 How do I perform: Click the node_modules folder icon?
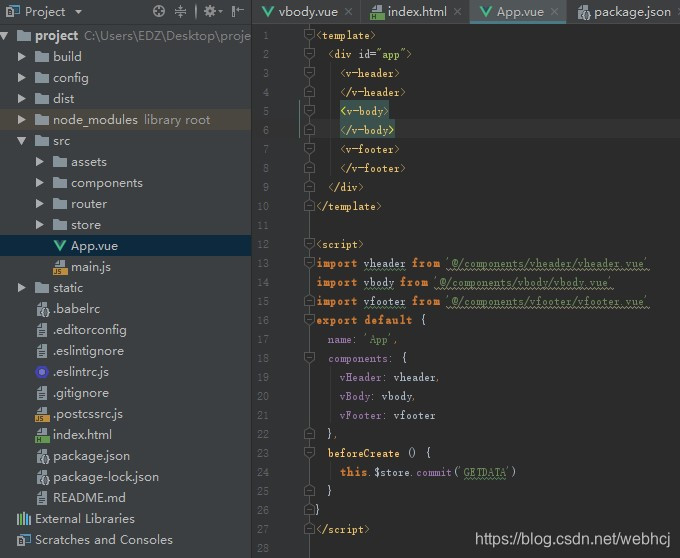click(x=42, y=119)
